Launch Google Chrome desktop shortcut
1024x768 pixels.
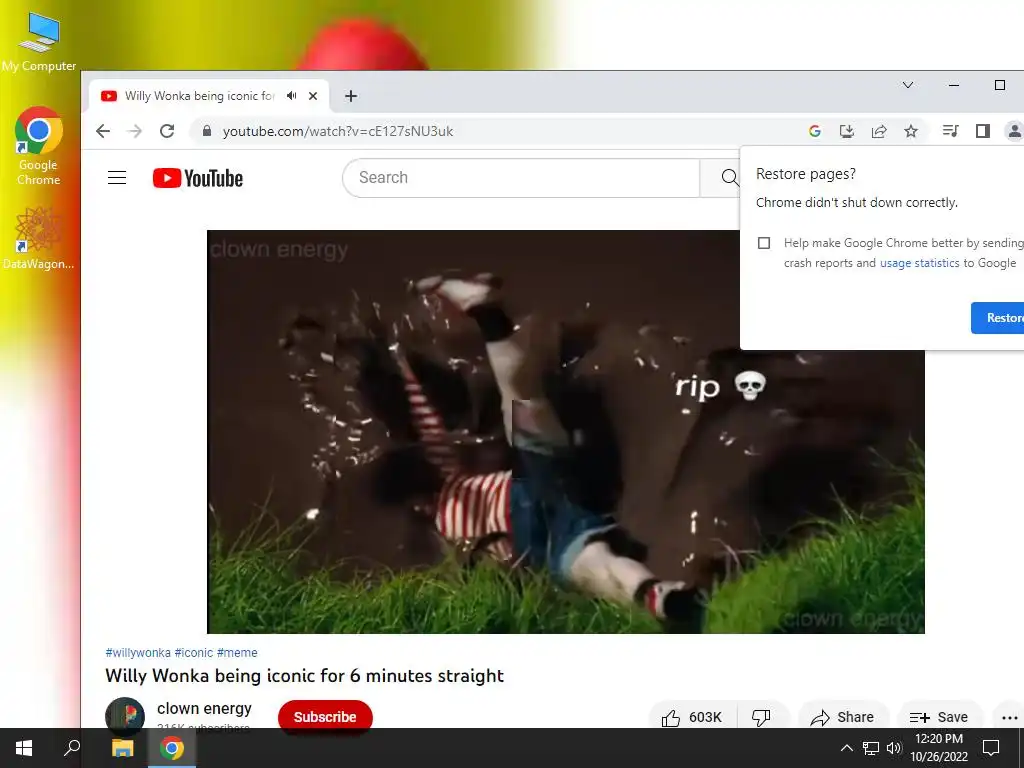39,146
